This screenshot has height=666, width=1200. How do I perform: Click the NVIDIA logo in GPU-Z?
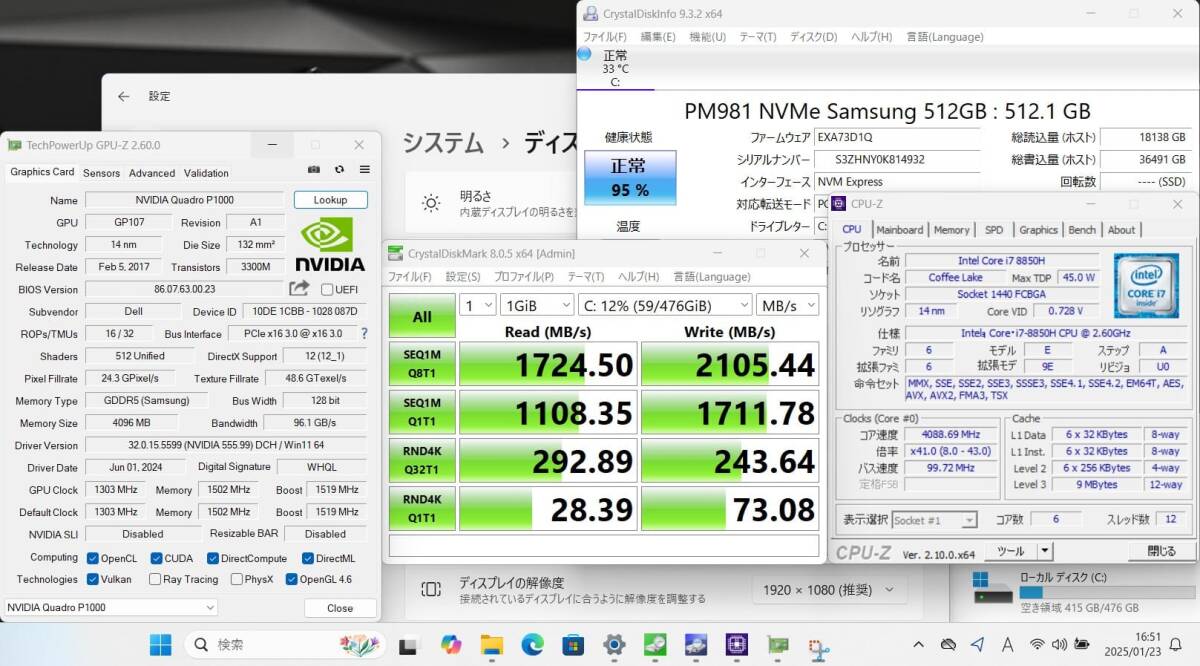(330, 245)
